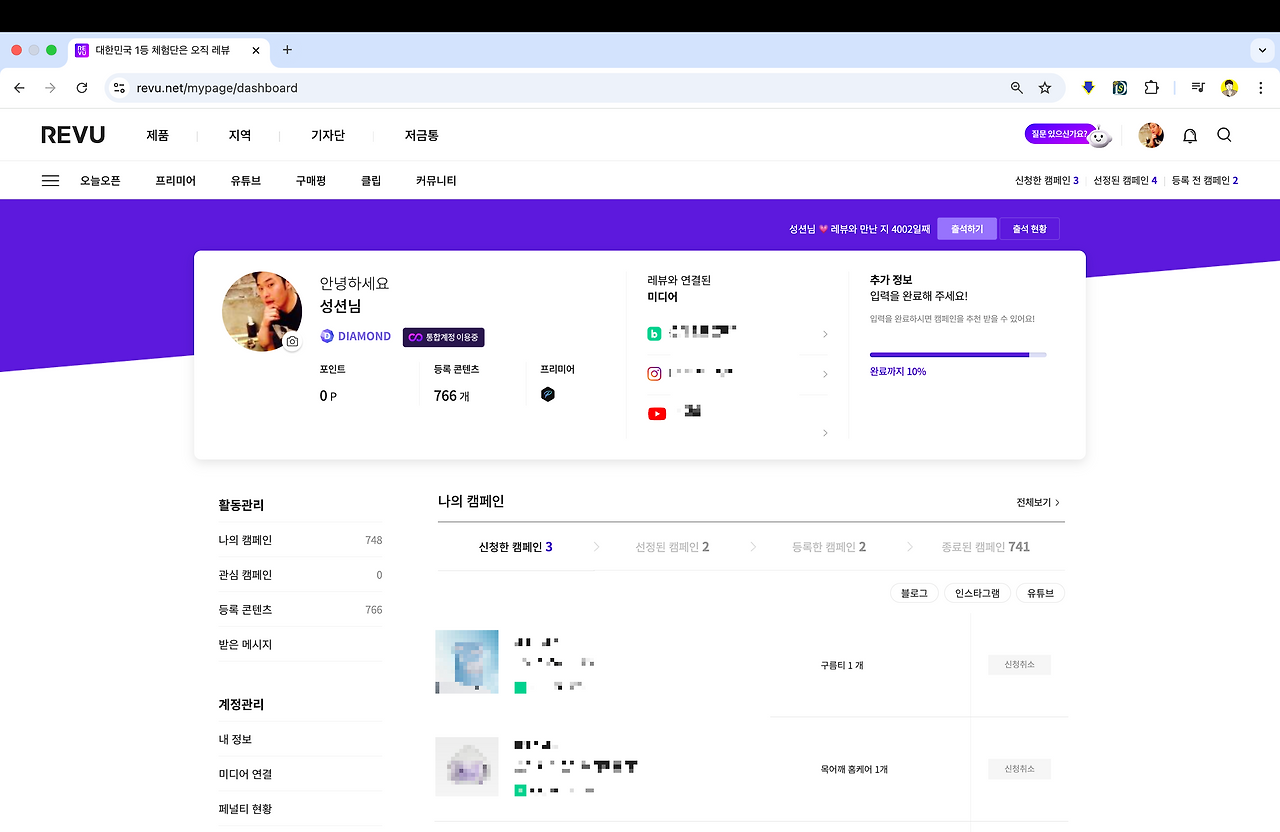1280x832 pixels.
Task: Toggle the 인스타그램 filter chip
Action: (977, 592)
